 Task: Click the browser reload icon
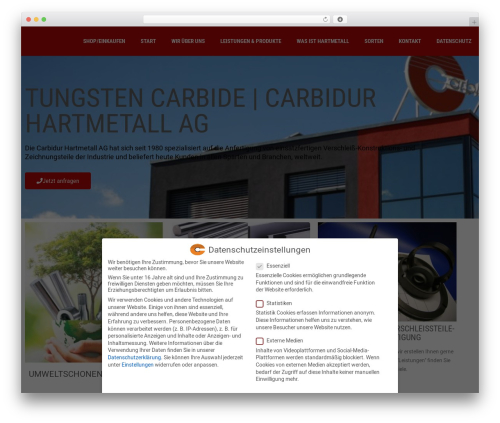pyautogui.click(x=325, y=19)
